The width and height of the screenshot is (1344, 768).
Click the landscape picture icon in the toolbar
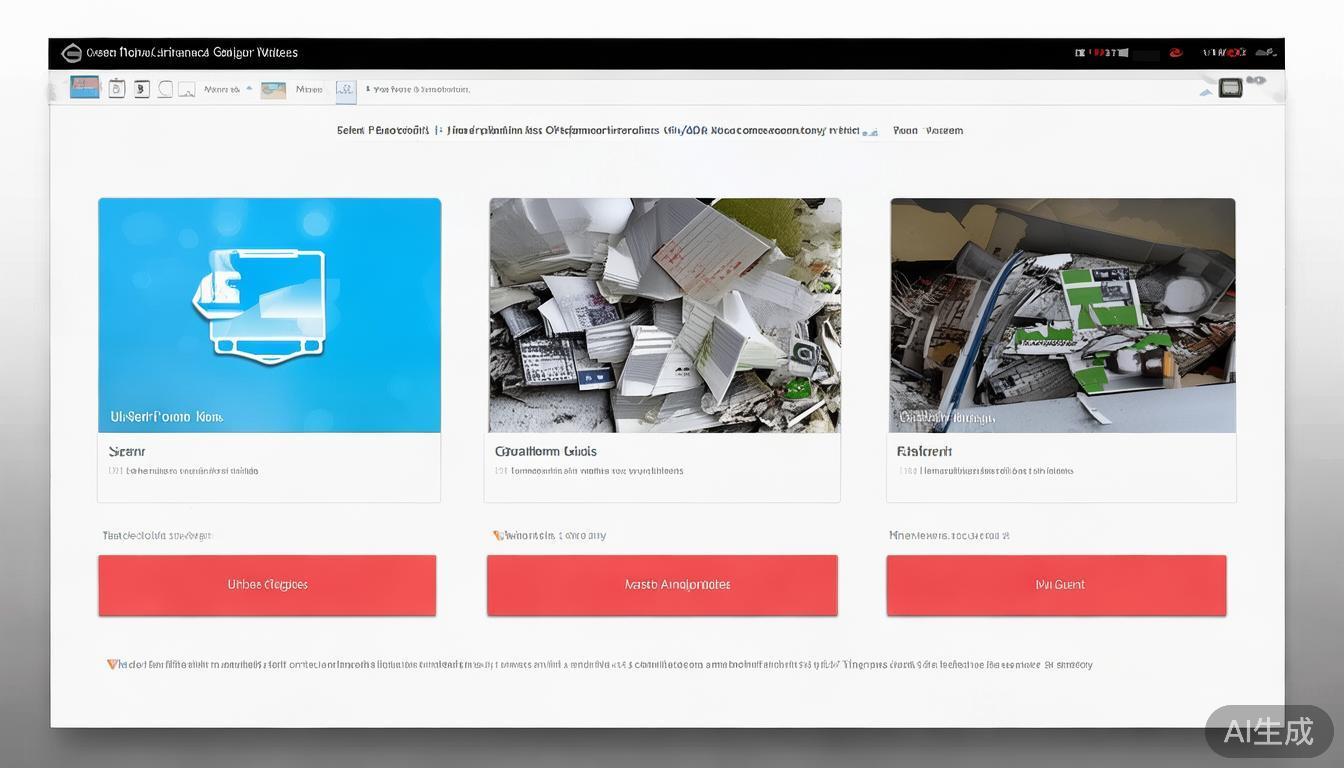pos(273,90)
